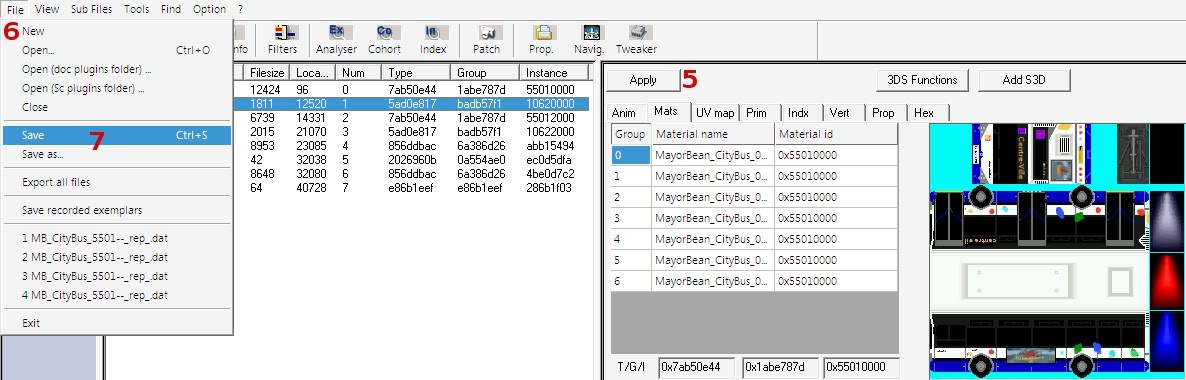The image size is (1186, 380).
Task: Choose New from the File menu
Action: 117,31
